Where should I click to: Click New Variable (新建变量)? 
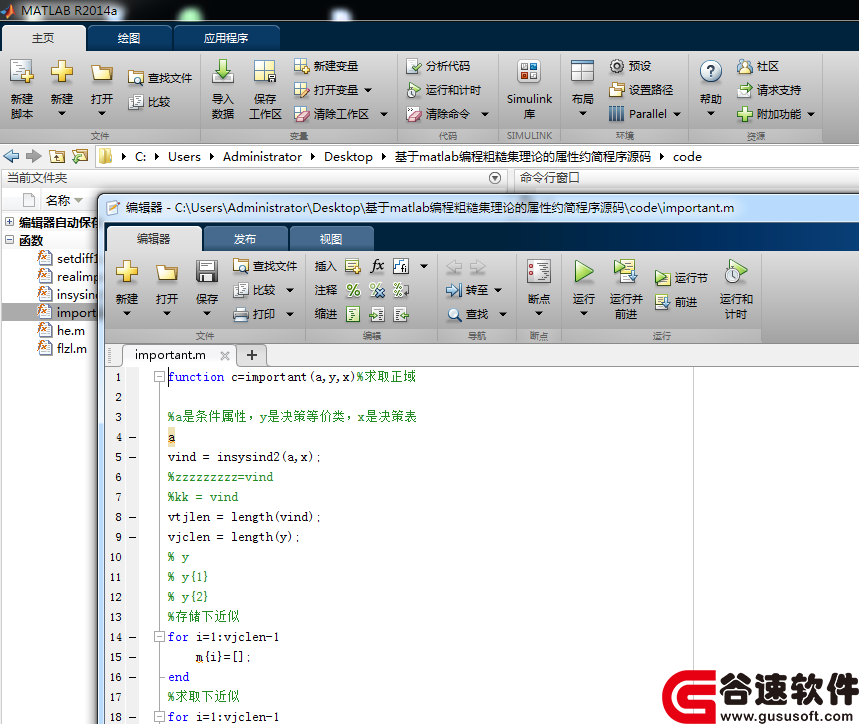tap(326, 66)
